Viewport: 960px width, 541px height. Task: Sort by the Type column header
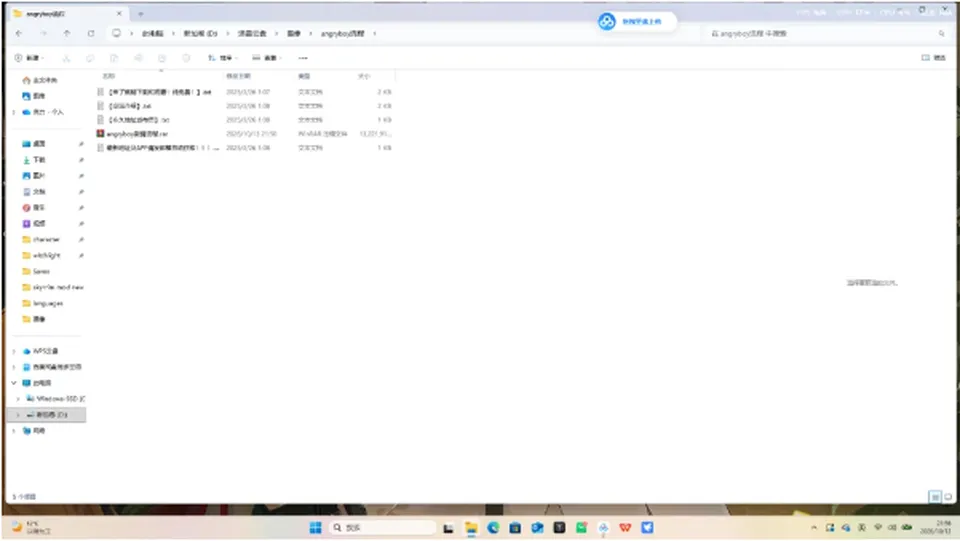pos(304,76)
